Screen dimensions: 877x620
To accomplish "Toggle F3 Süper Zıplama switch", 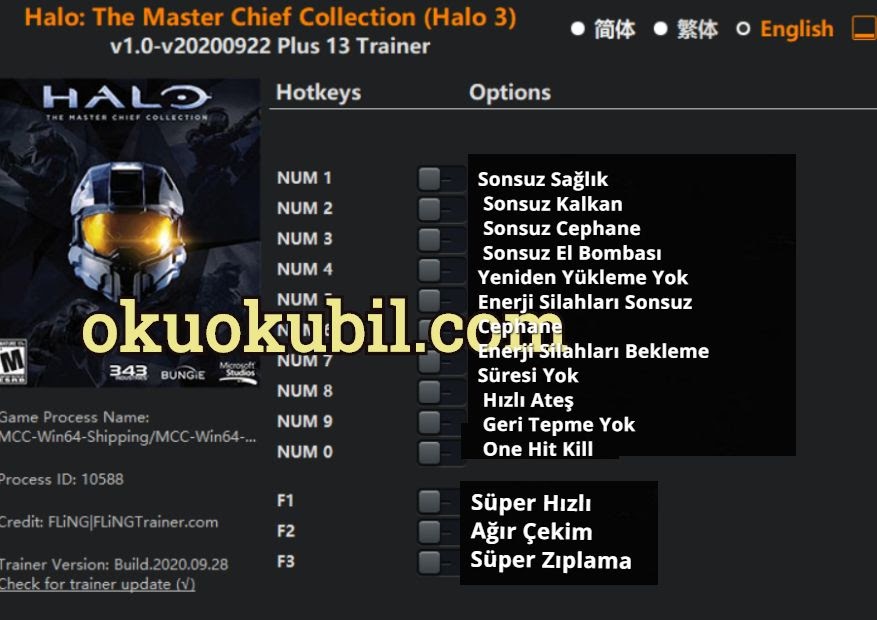I will click(439, 562).
